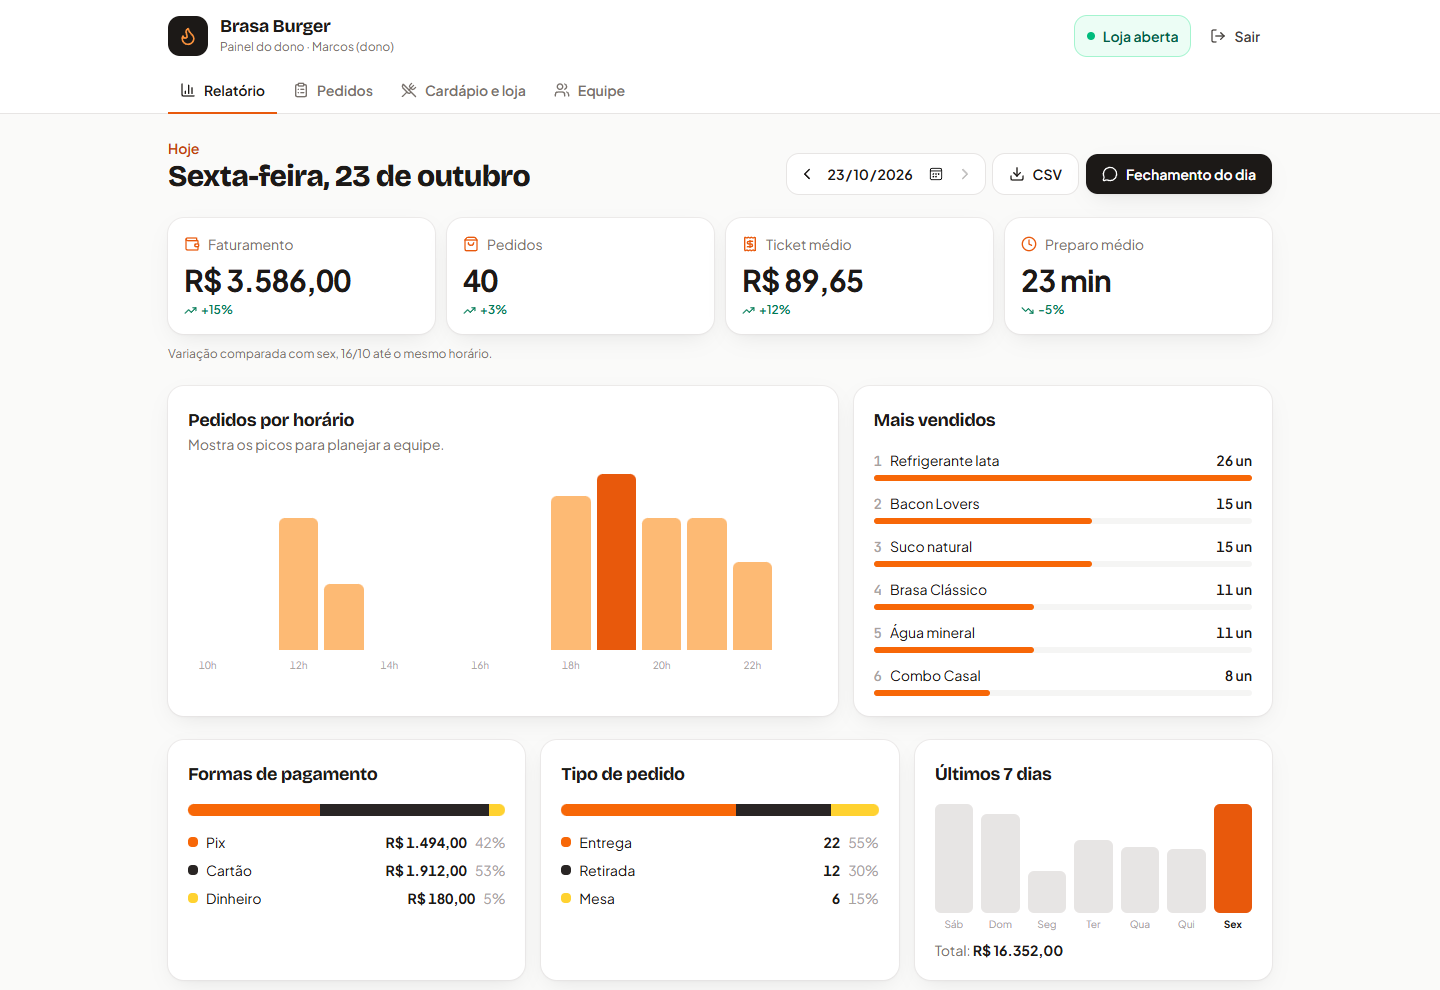Click the Refrigerante lata progress bar
This screenshot has height=990, width=1440.
click(1063, 478)
